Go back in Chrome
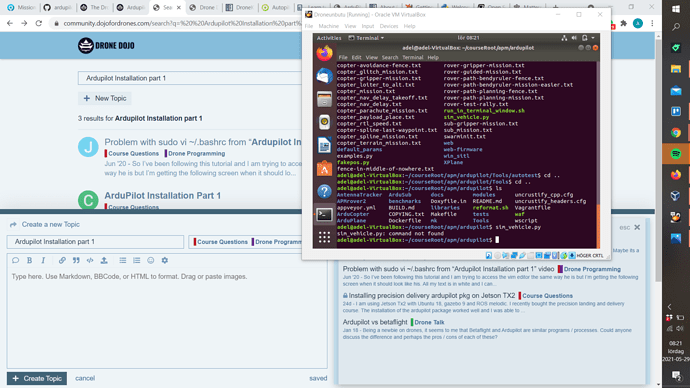690x388 pixels. [10, 23]
